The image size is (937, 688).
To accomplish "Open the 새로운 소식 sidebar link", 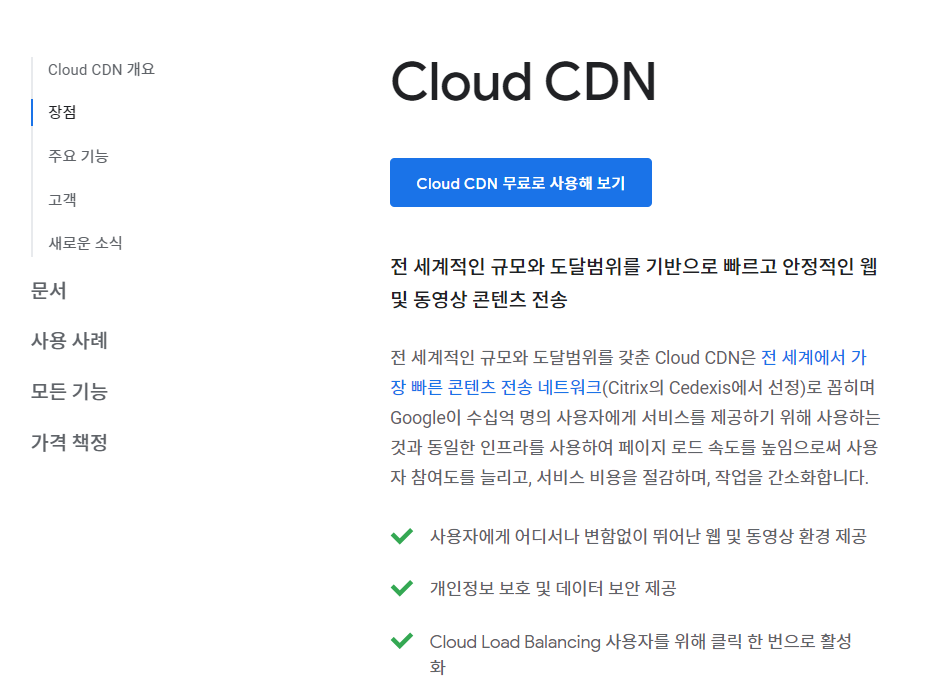I will (x=85, y=243).
